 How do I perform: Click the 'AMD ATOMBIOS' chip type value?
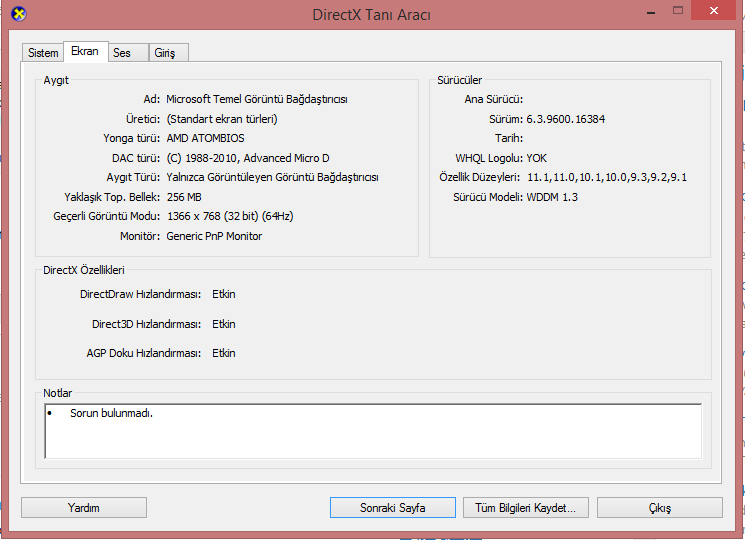[205, 138]
